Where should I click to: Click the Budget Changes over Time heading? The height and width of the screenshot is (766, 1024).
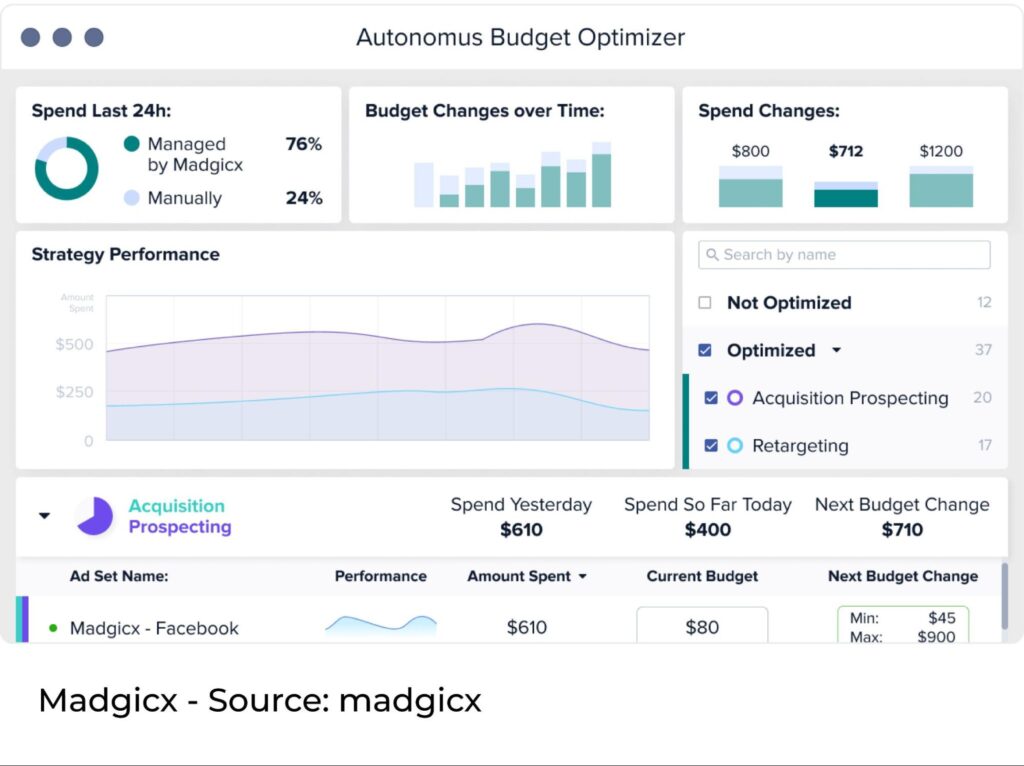pyautogui.click(x=485, y=111)
